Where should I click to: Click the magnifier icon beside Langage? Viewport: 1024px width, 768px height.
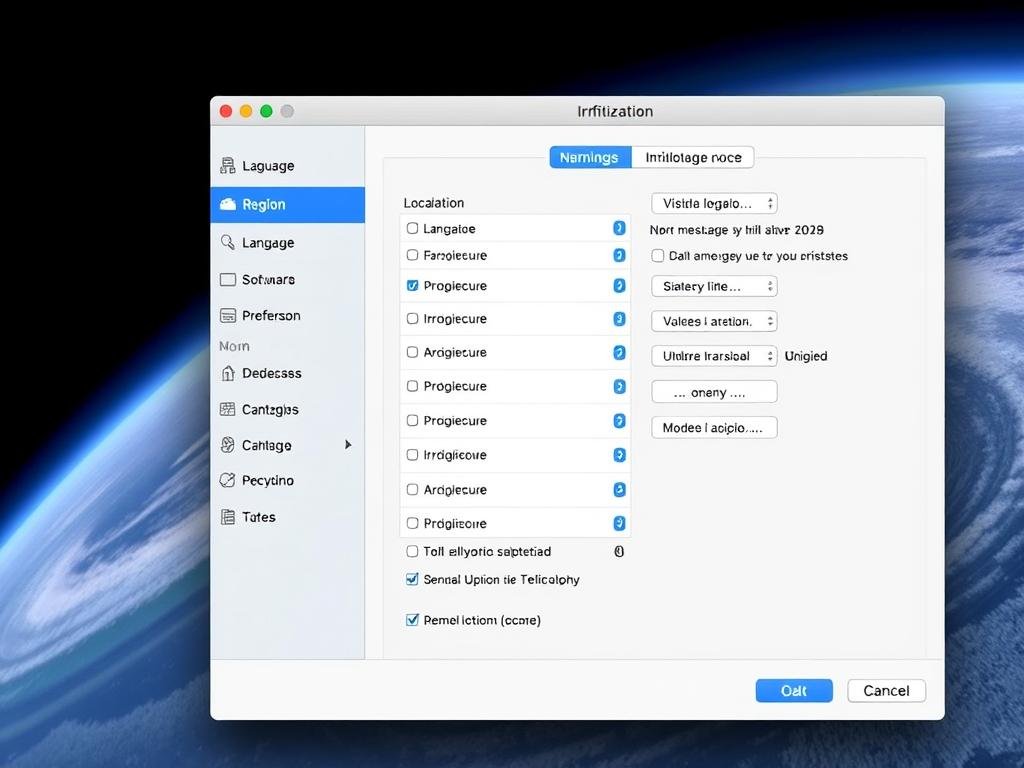tap(227, 242)
